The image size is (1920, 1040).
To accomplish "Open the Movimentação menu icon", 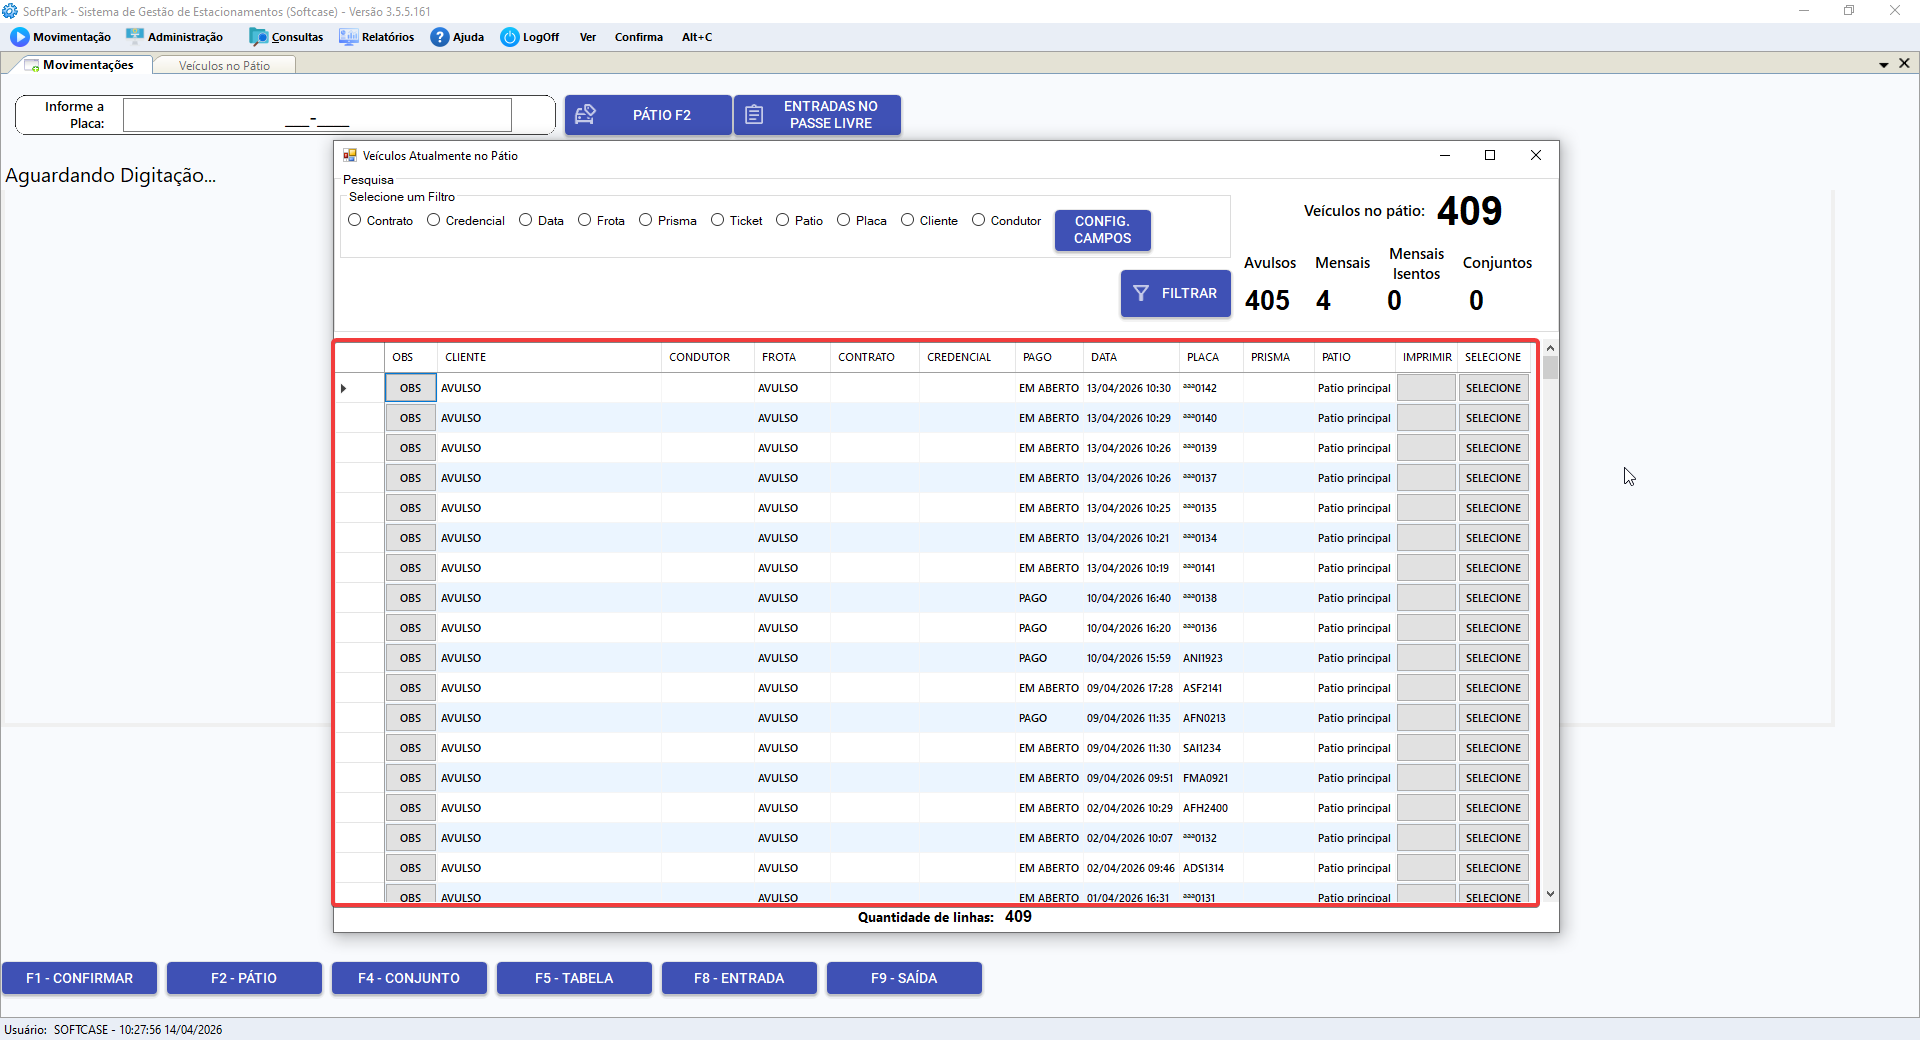I will (x=20, y=37).
